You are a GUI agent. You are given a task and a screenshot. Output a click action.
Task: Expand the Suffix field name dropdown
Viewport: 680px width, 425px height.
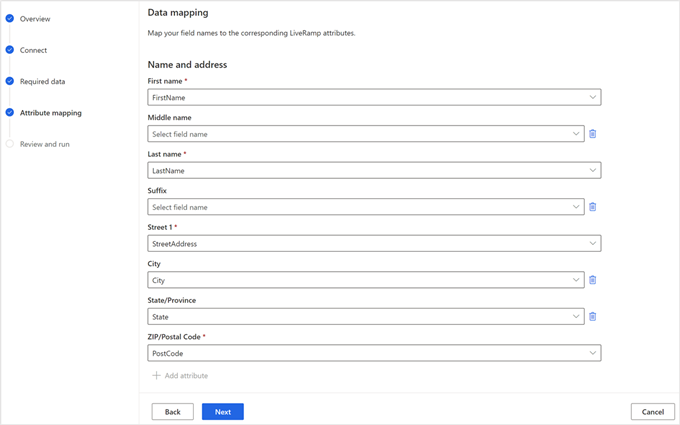(366, 207)
